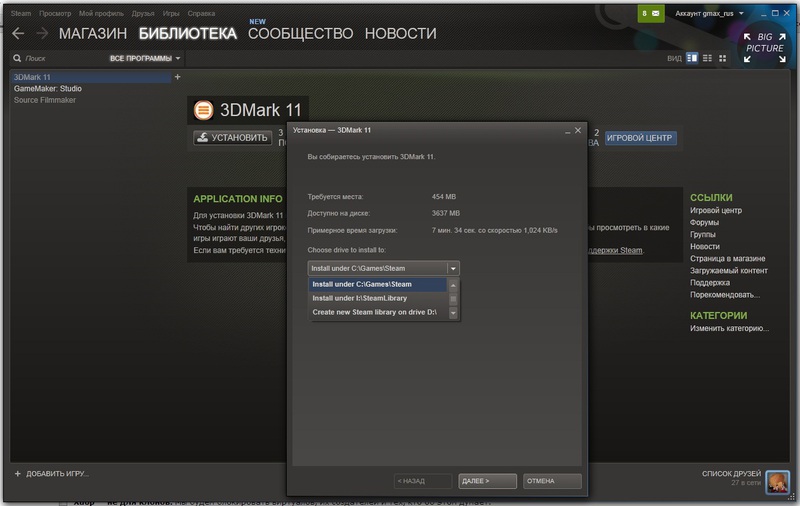Open the Страница в магазине link
The image size is (800, 506).
click(x=728, y=259)
